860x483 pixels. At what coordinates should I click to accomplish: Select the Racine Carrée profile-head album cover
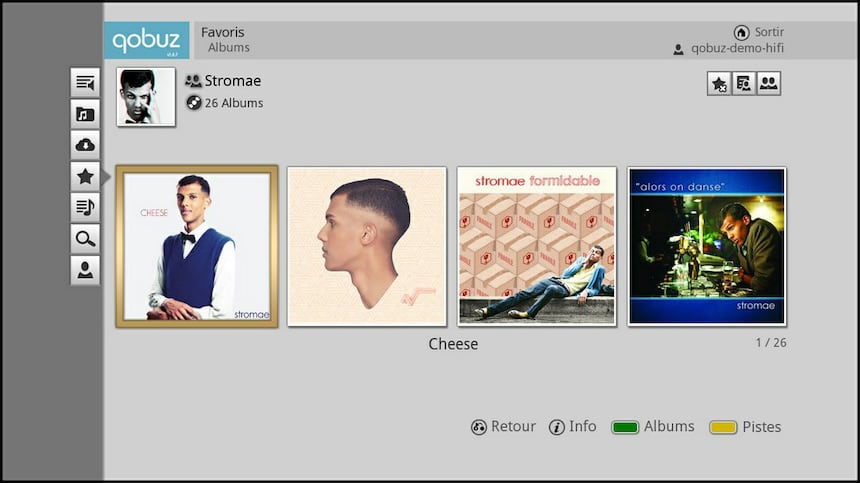[x=367, y=247]
